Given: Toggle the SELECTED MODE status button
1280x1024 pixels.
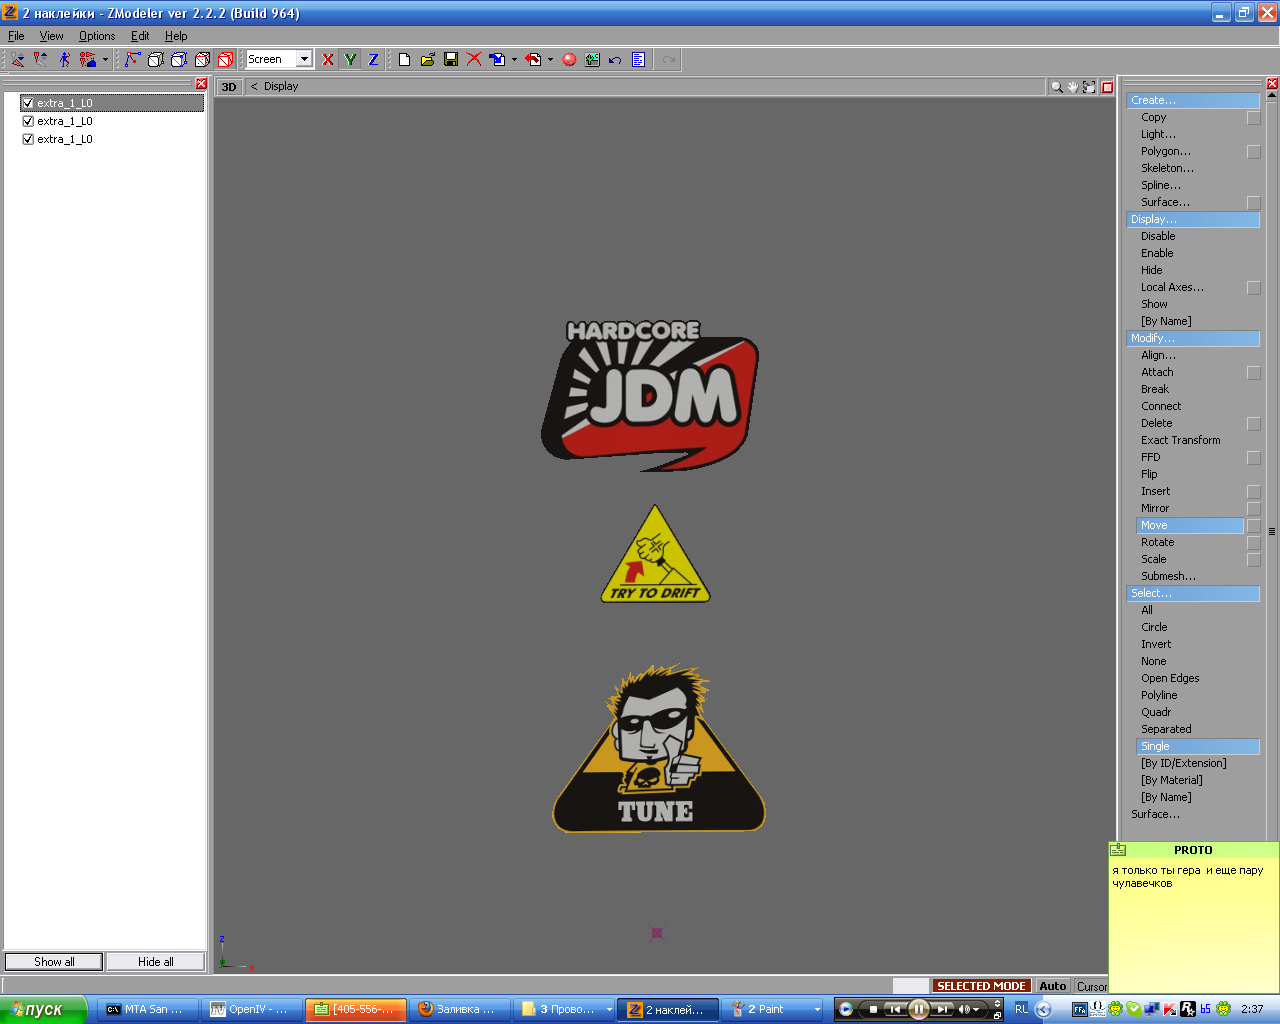Looking at the screenshot, I should click(x=981, y=986).
